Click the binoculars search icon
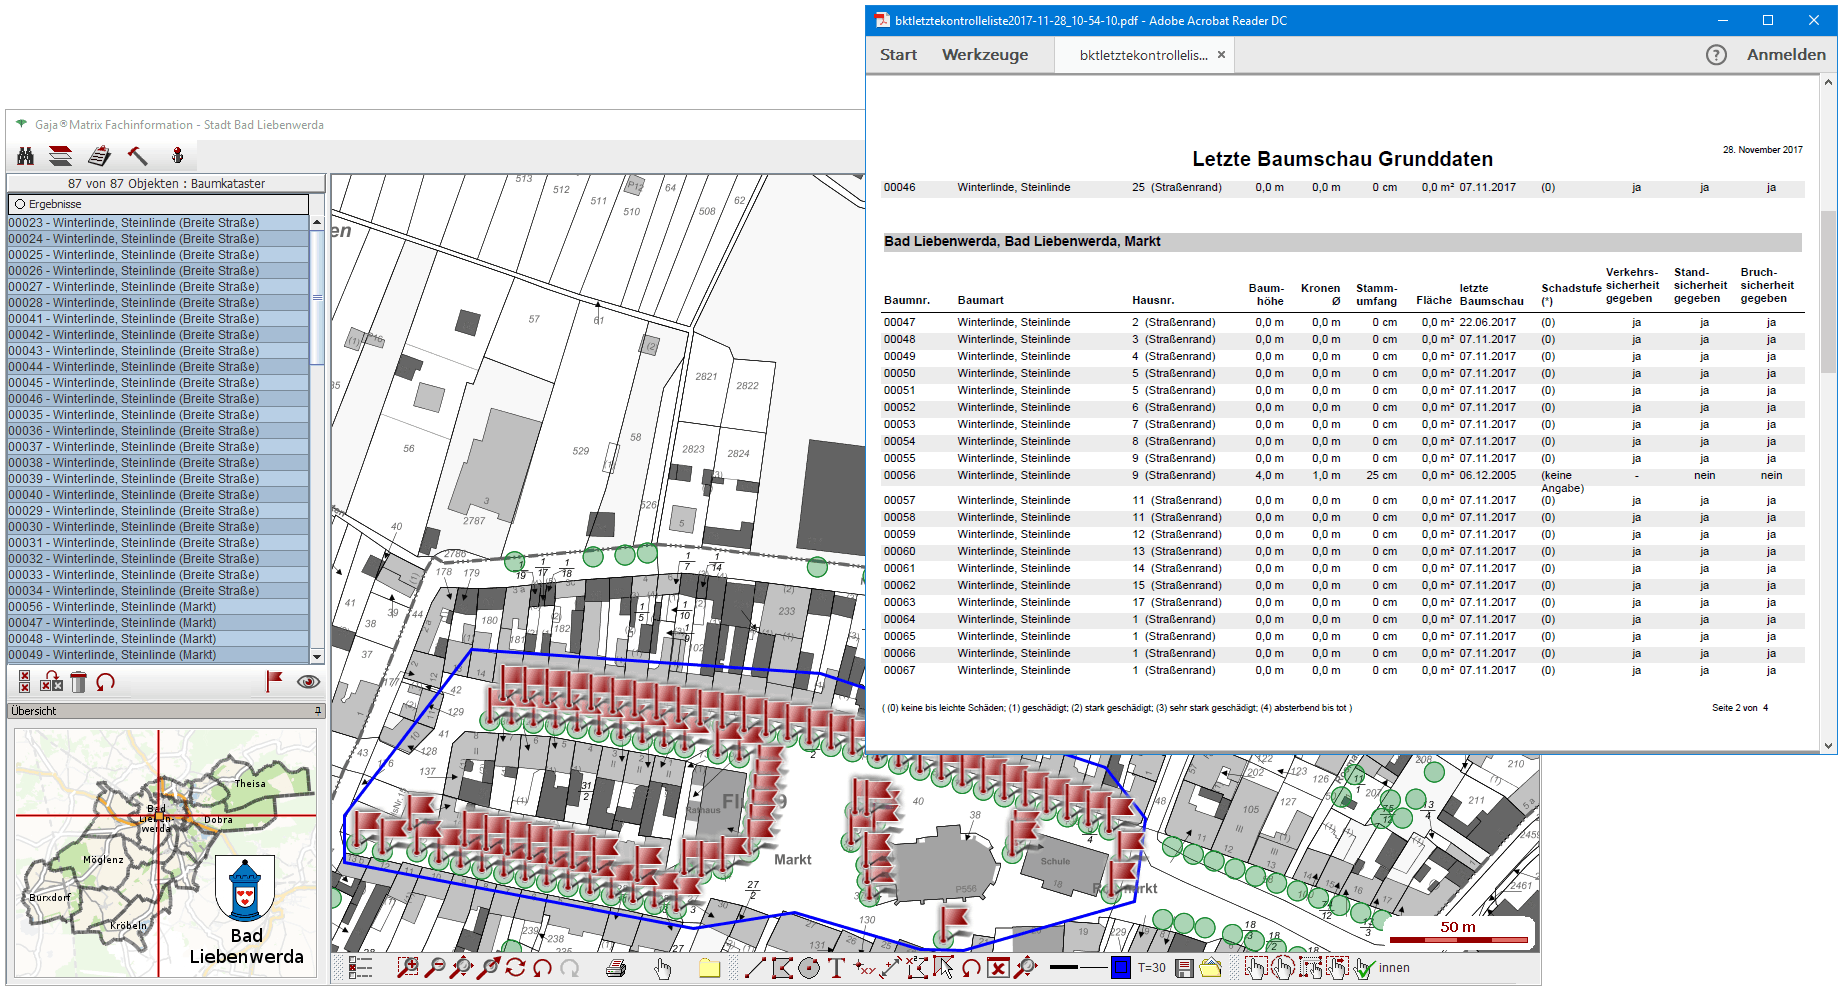Screen dimensions: 1843x990 click(26, 156)
